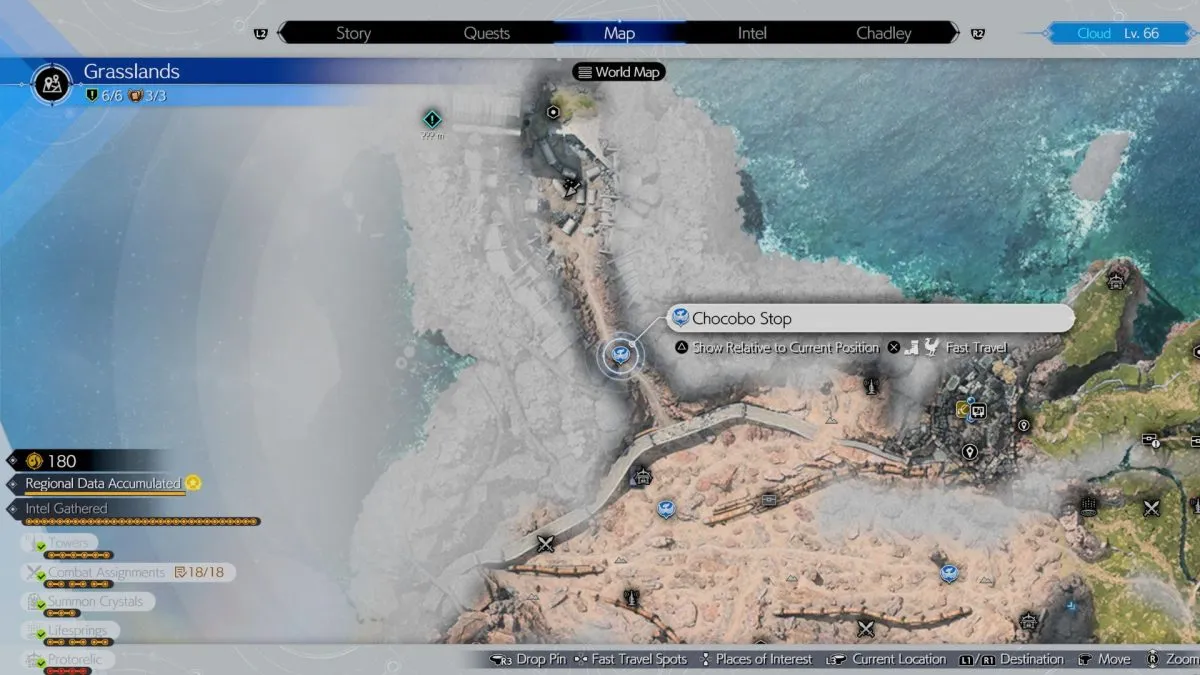
Task: Select the tower icon below the tooltip
Action: (x=872, y=385)
